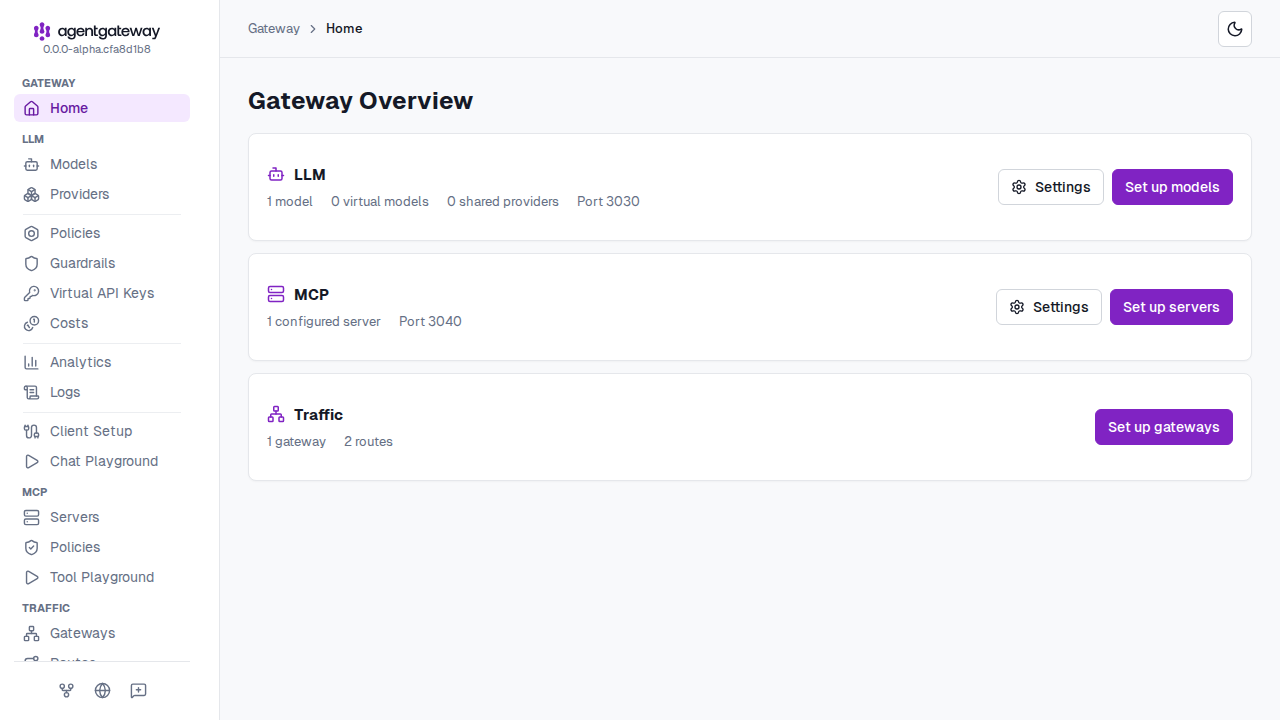Viewport: 1280px width, 720px height.
Task: Click the 'Port 3030' text
Action: (608, 202)
